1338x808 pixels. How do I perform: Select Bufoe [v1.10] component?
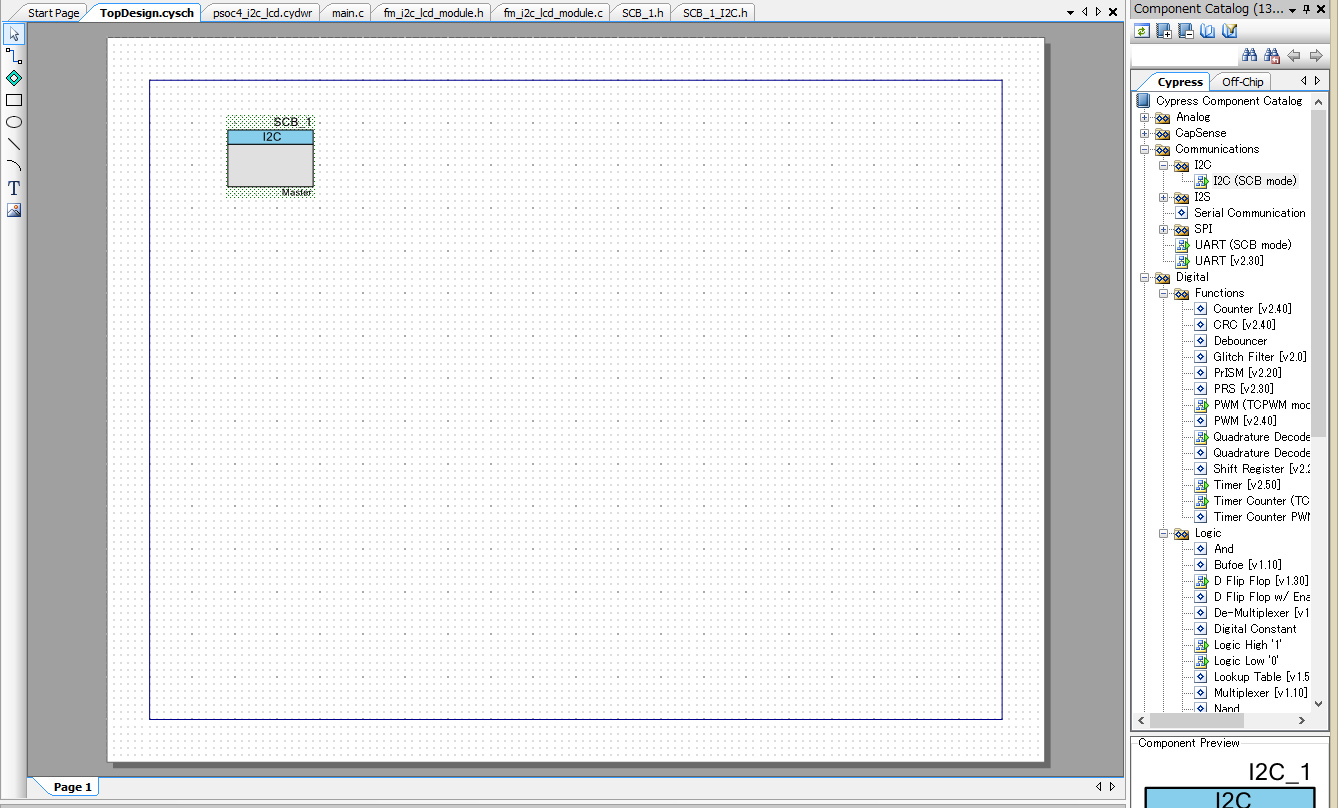pyautogui.click(x=1247, y=565)
